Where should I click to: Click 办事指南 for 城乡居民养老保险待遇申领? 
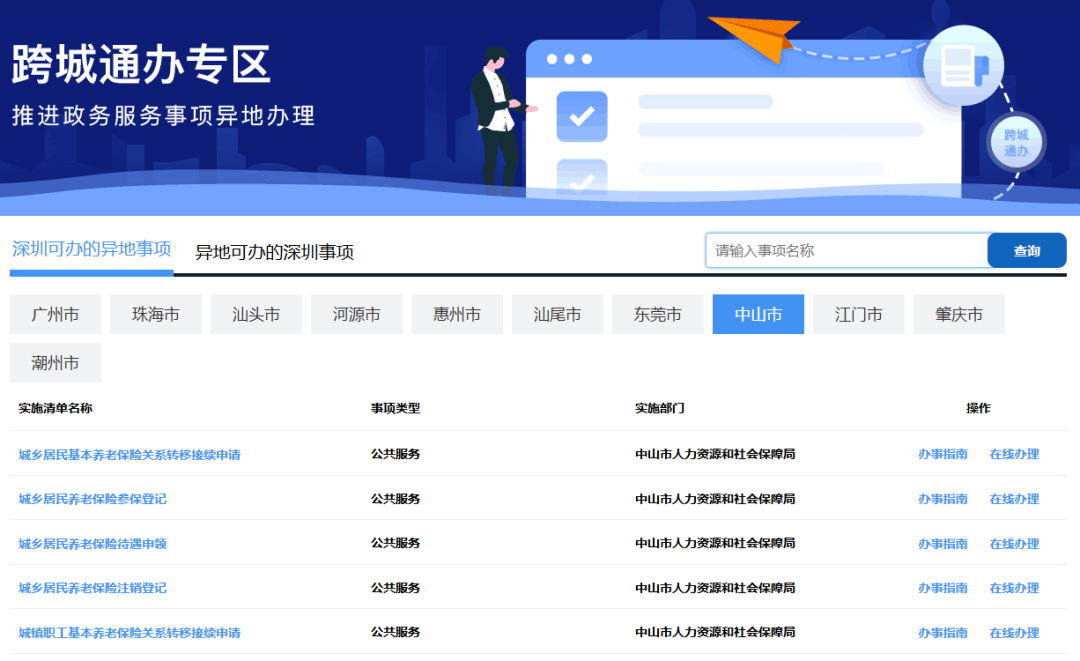(944, 543)
